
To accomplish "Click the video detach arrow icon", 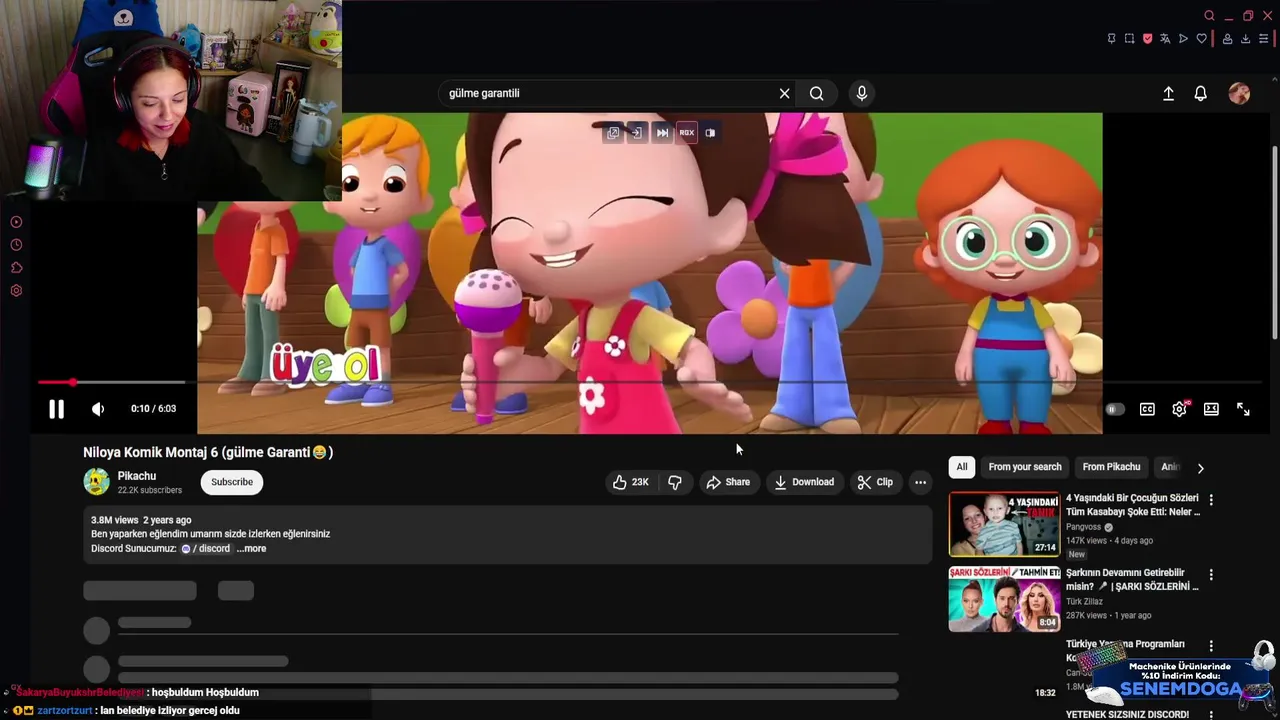I will coord(637,132).
